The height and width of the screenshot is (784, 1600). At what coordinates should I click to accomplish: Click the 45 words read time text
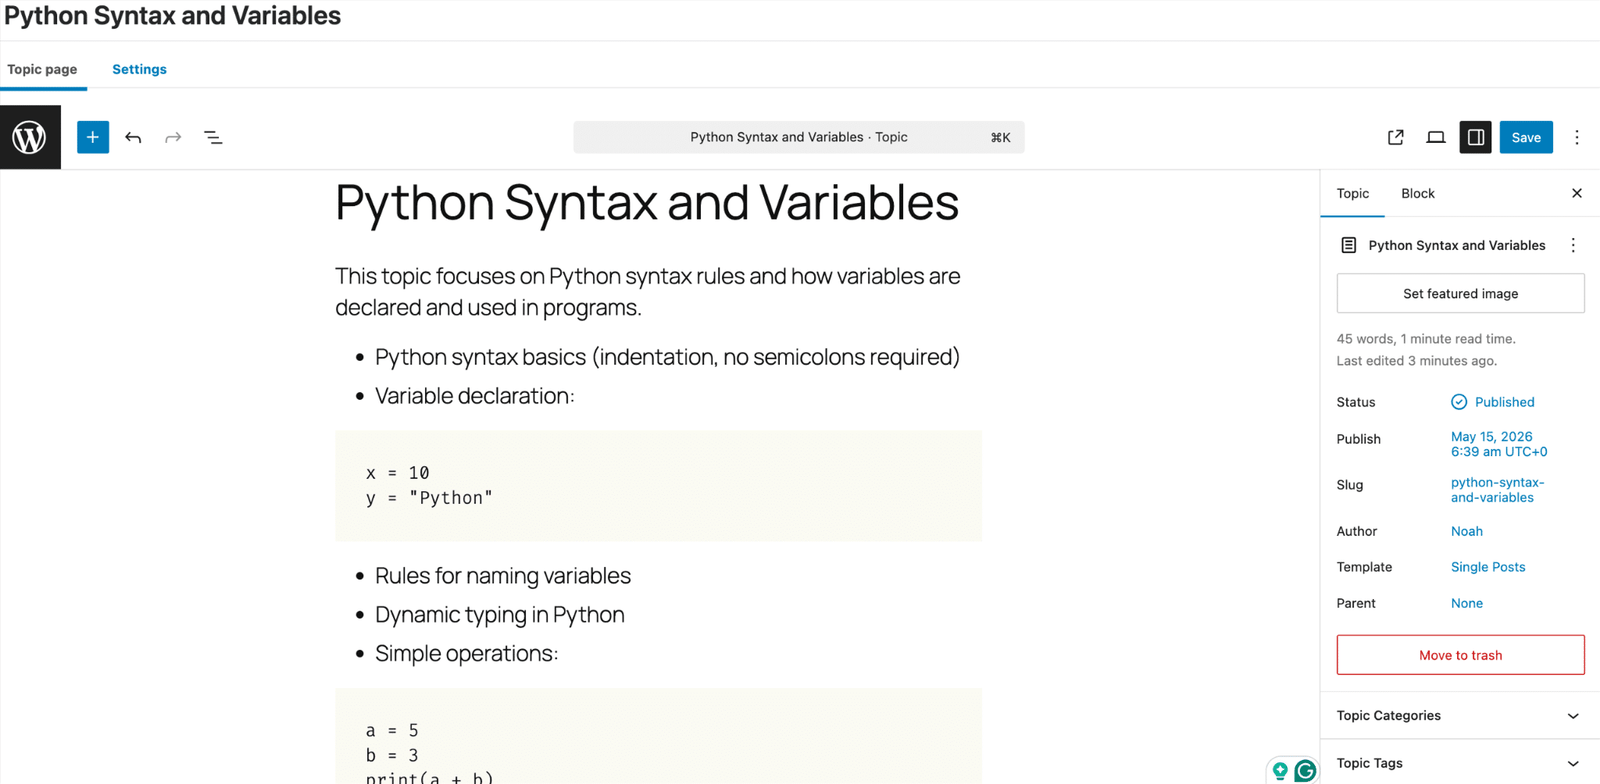coord(1426,339)
